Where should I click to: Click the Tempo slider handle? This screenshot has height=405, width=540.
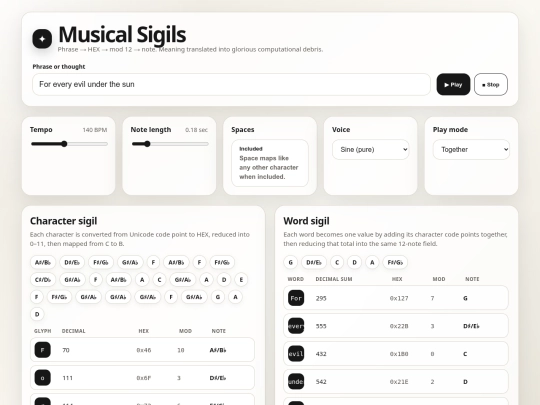click(64, 144)
